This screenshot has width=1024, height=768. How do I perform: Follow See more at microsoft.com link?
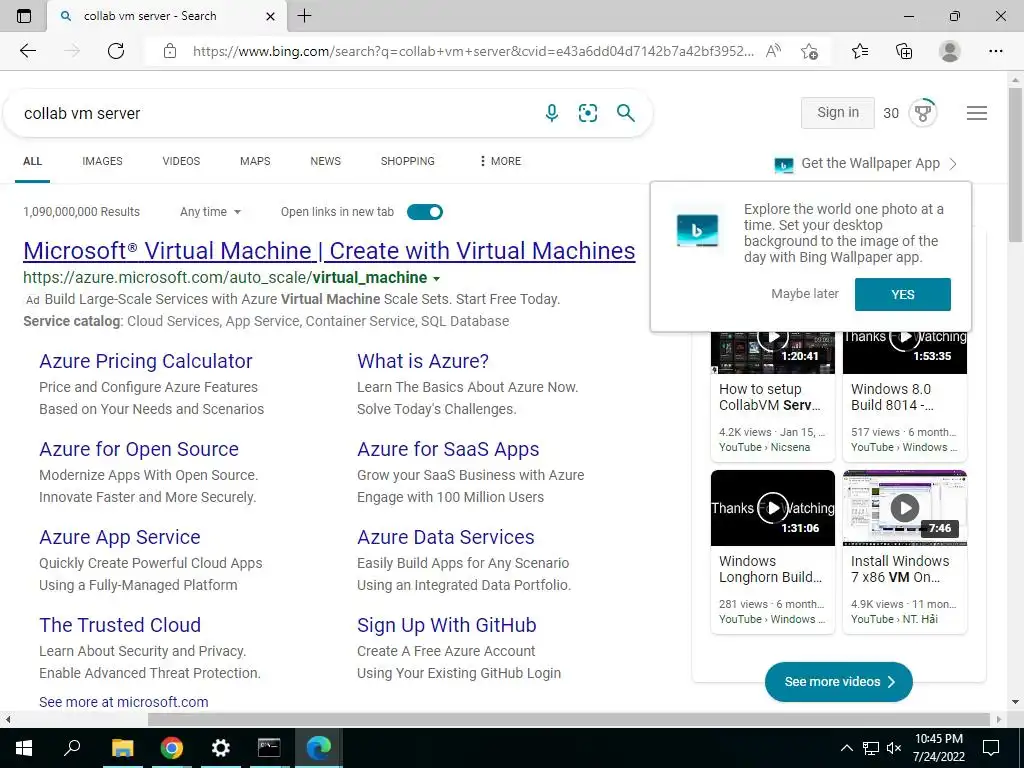(x=123, y=702)
